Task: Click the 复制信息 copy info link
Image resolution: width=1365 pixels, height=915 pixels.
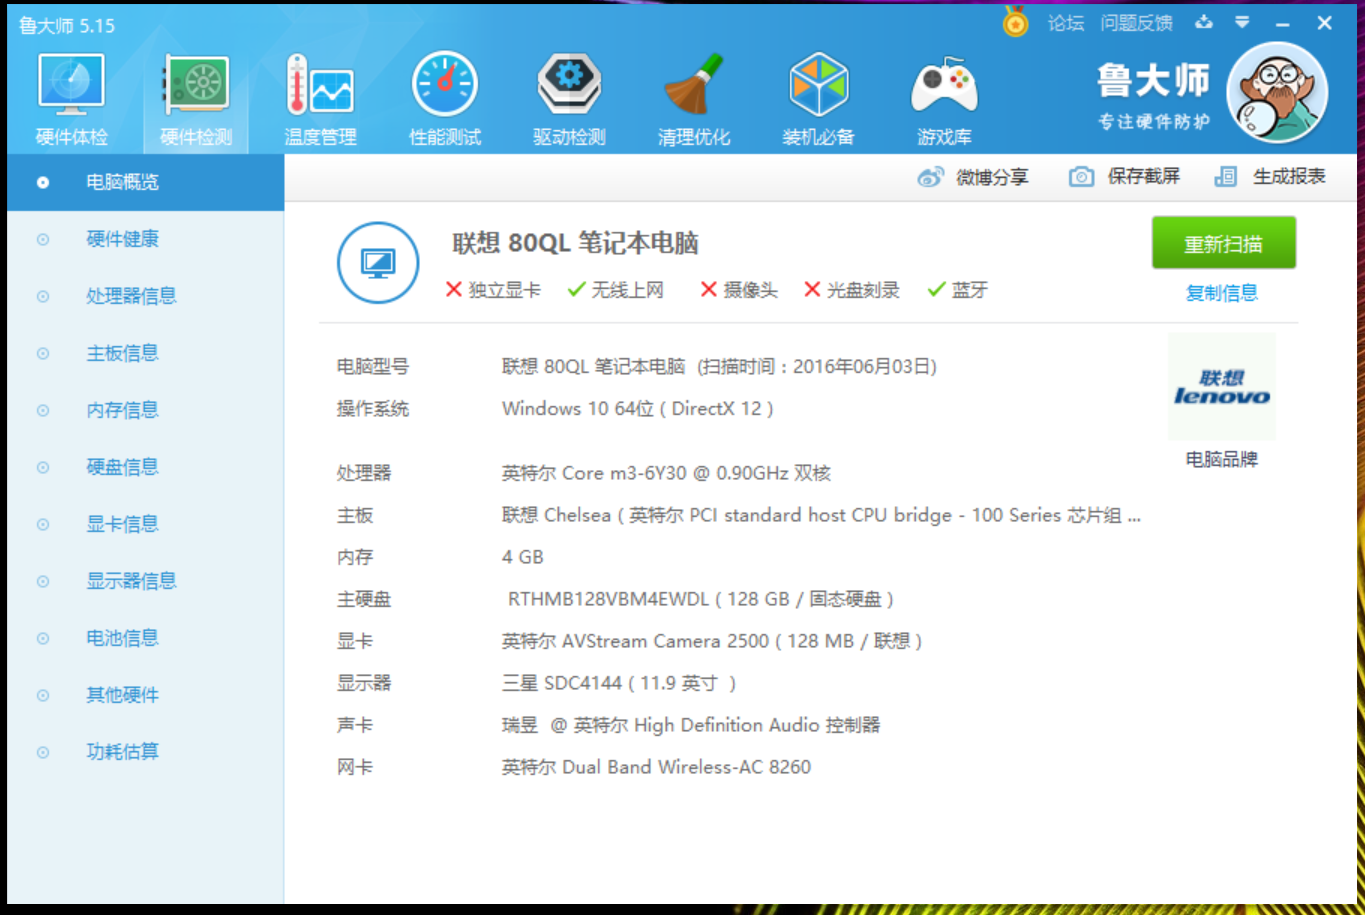Action: coord(1221,293)
